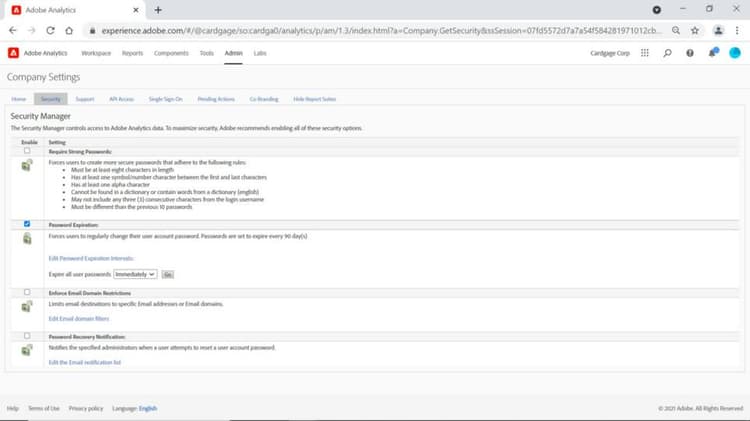This screenshot has width=750, height=421.
Task: Close the Adobe Analytics browser tab
Action: 136,10
